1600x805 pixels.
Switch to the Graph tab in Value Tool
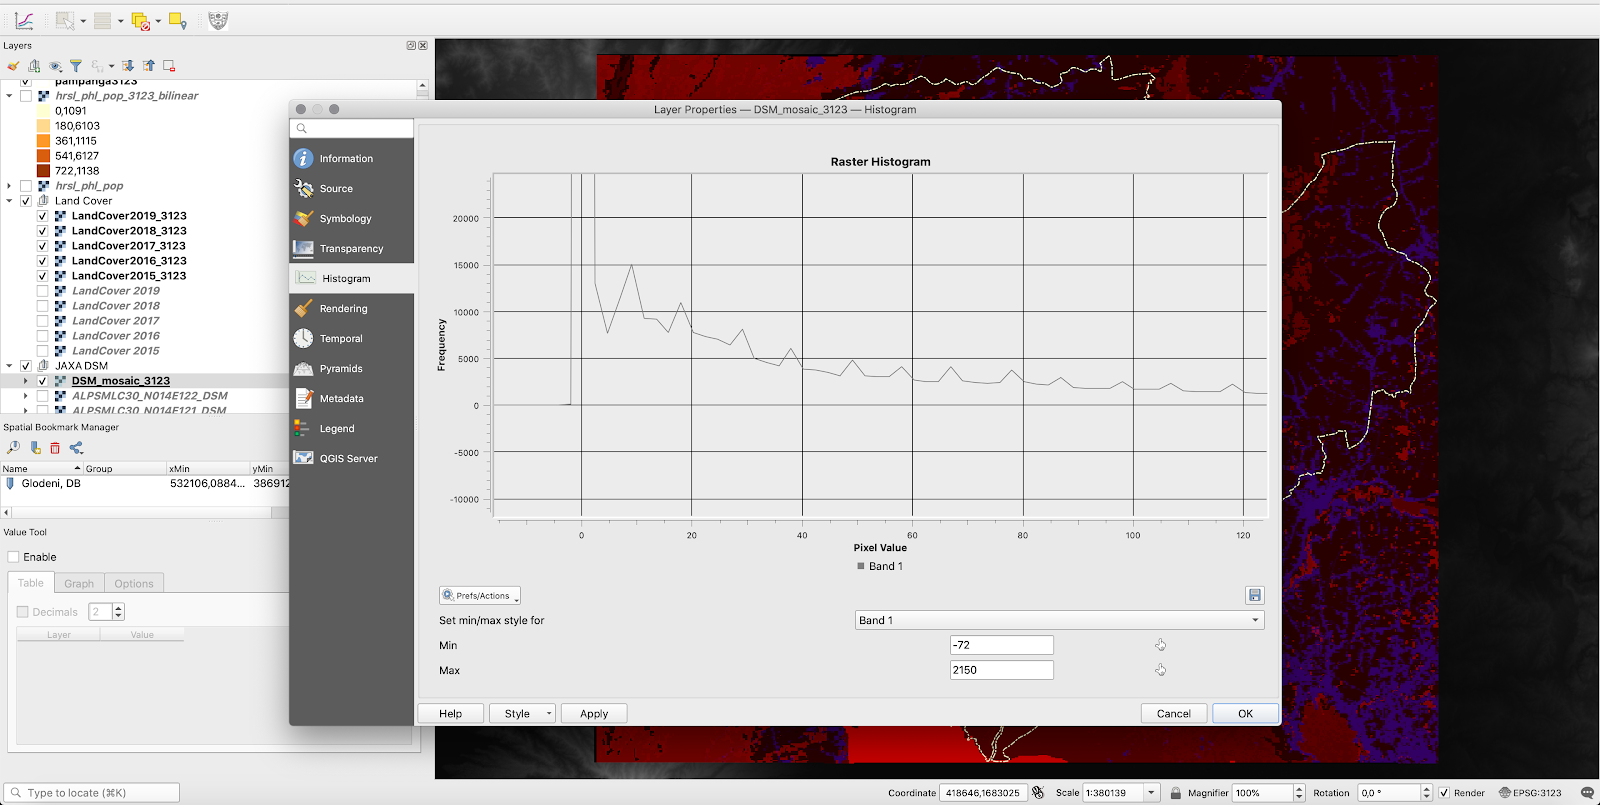click(x=79, y=583)
